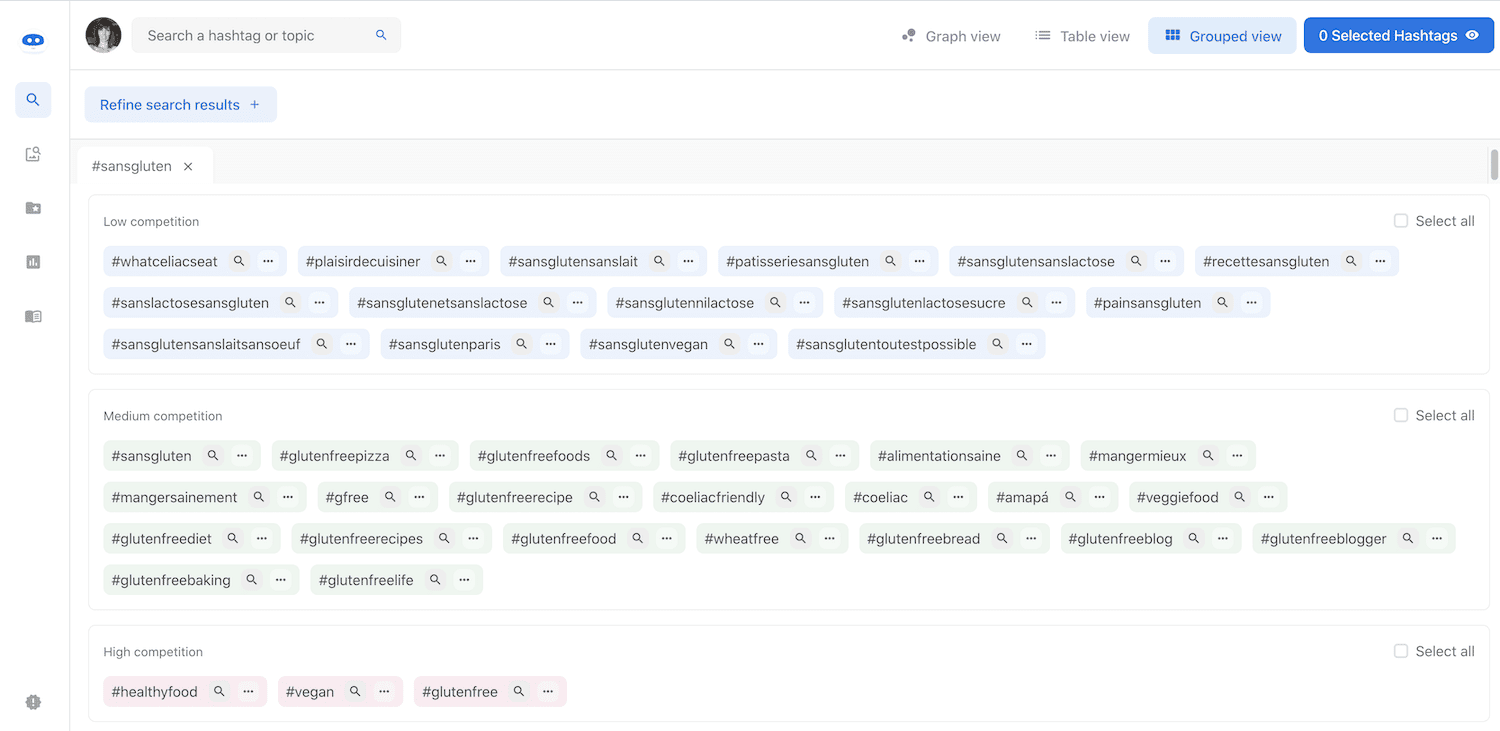Switch to Grouped view
Screen dimensions: 1500x731
1222,36
